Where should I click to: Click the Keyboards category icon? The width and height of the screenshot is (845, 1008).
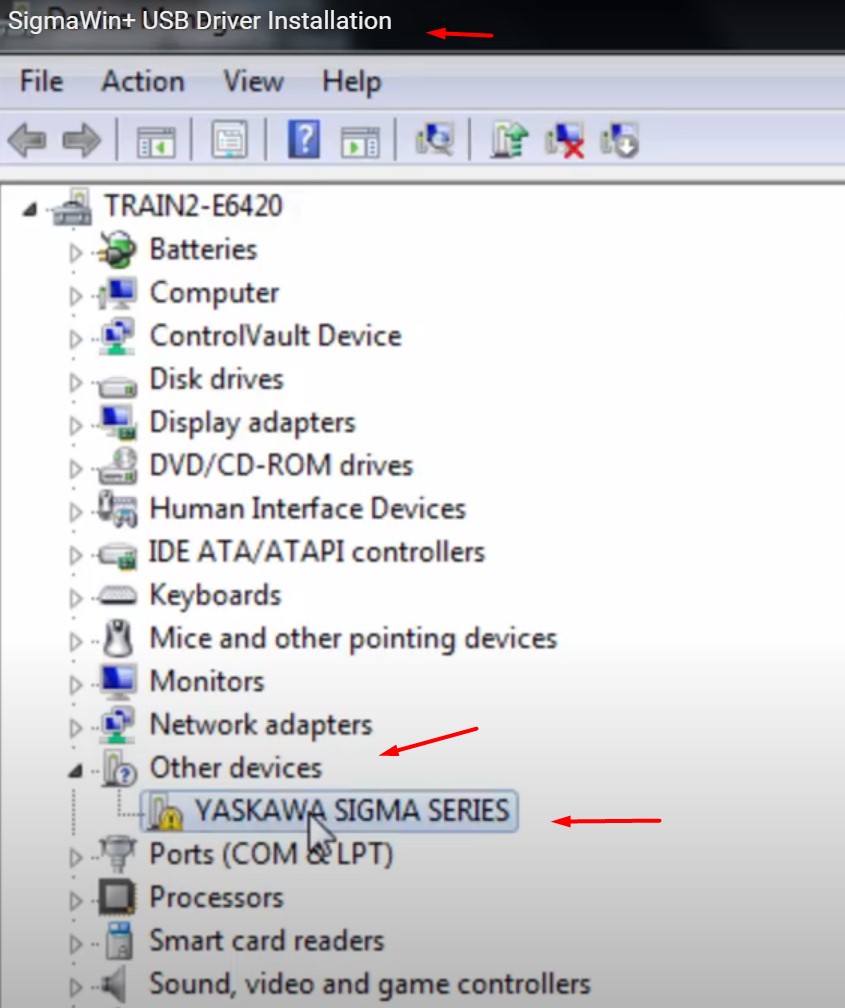[117, 595]
